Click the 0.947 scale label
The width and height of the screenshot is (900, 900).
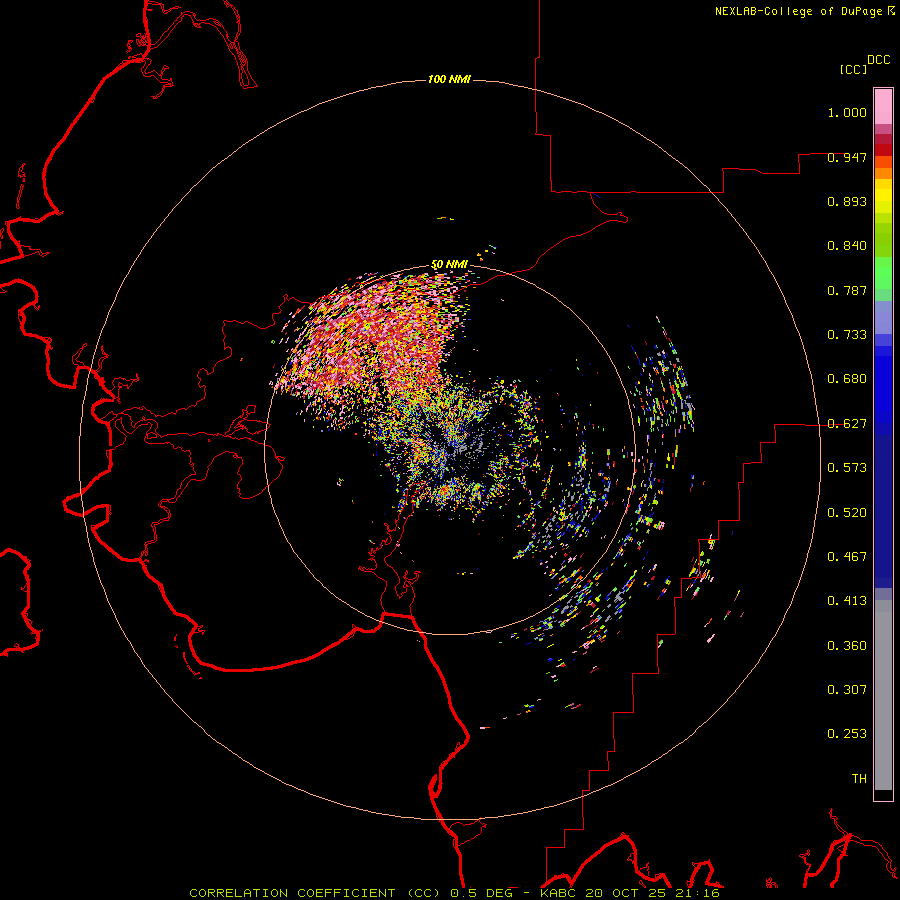click(x=847, y=157)
